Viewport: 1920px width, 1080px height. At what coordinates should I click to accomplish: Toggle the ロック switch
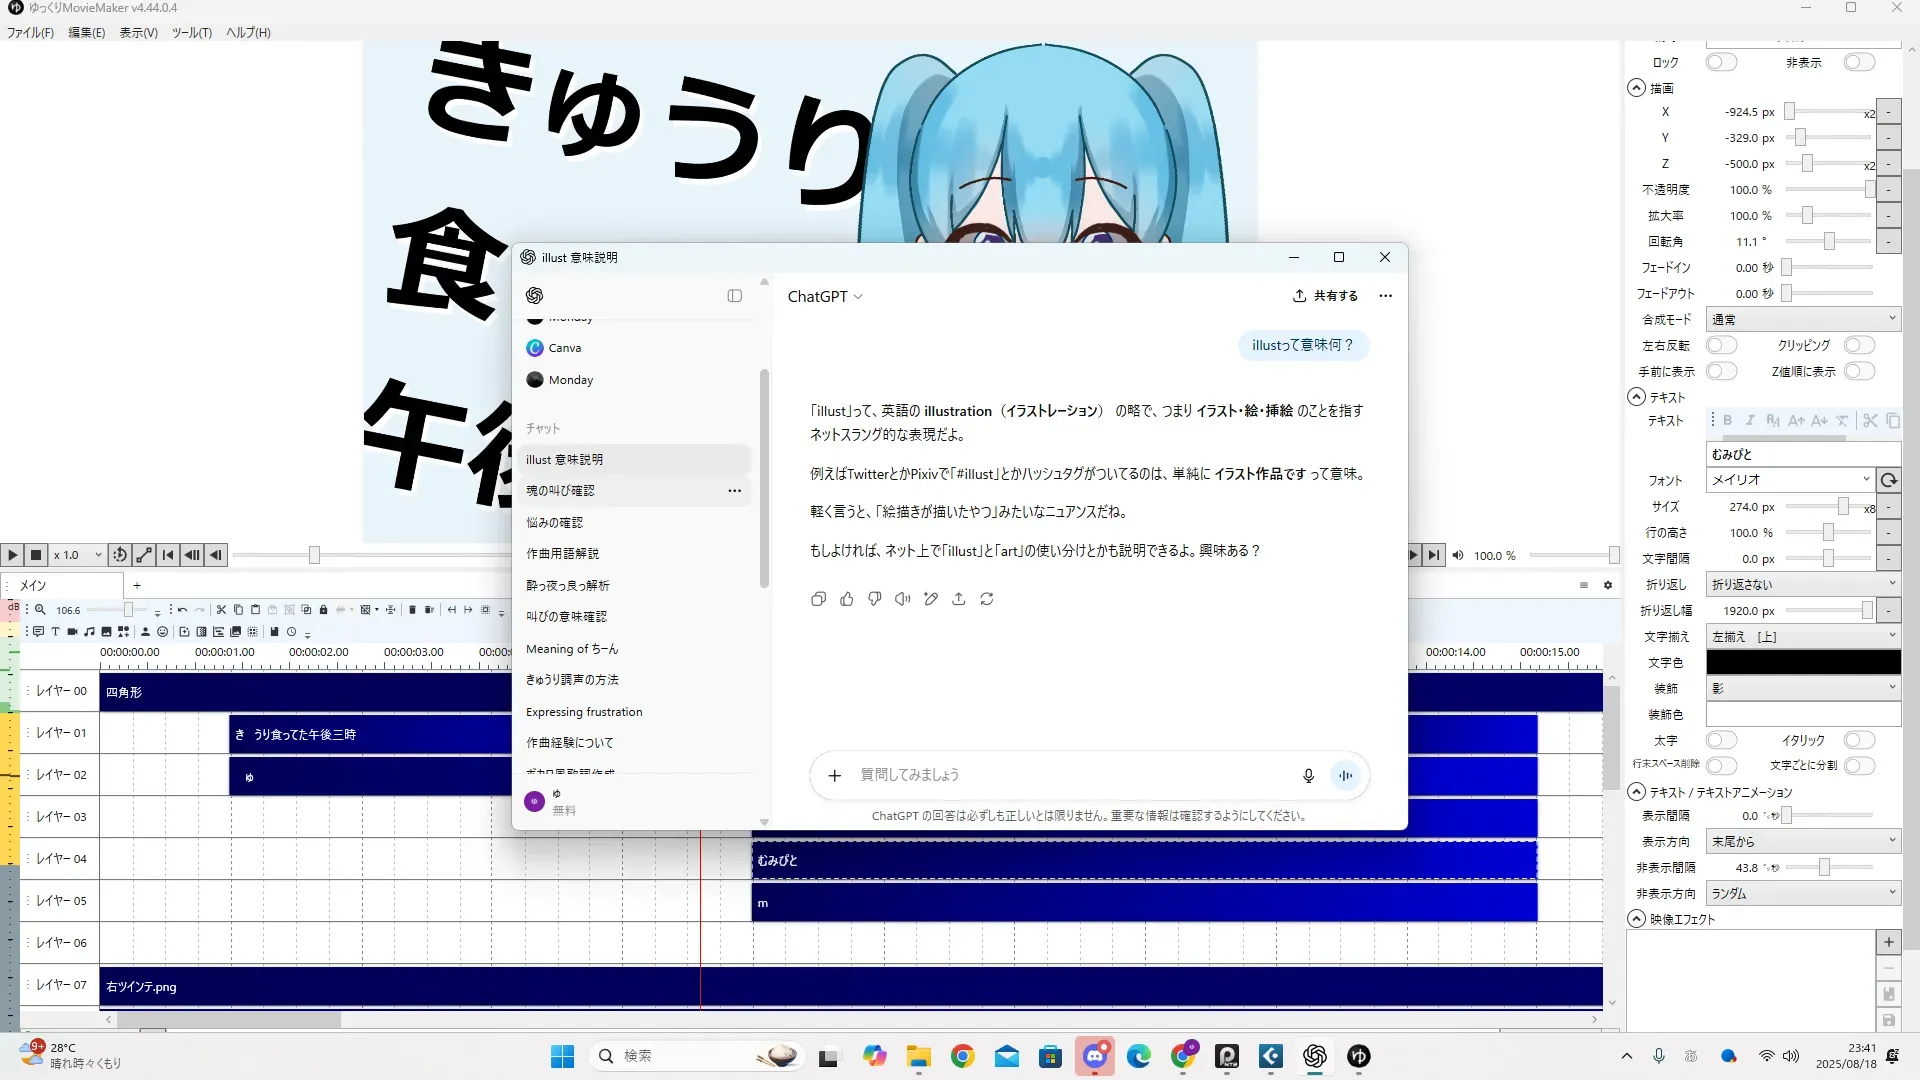[1721, 62]
